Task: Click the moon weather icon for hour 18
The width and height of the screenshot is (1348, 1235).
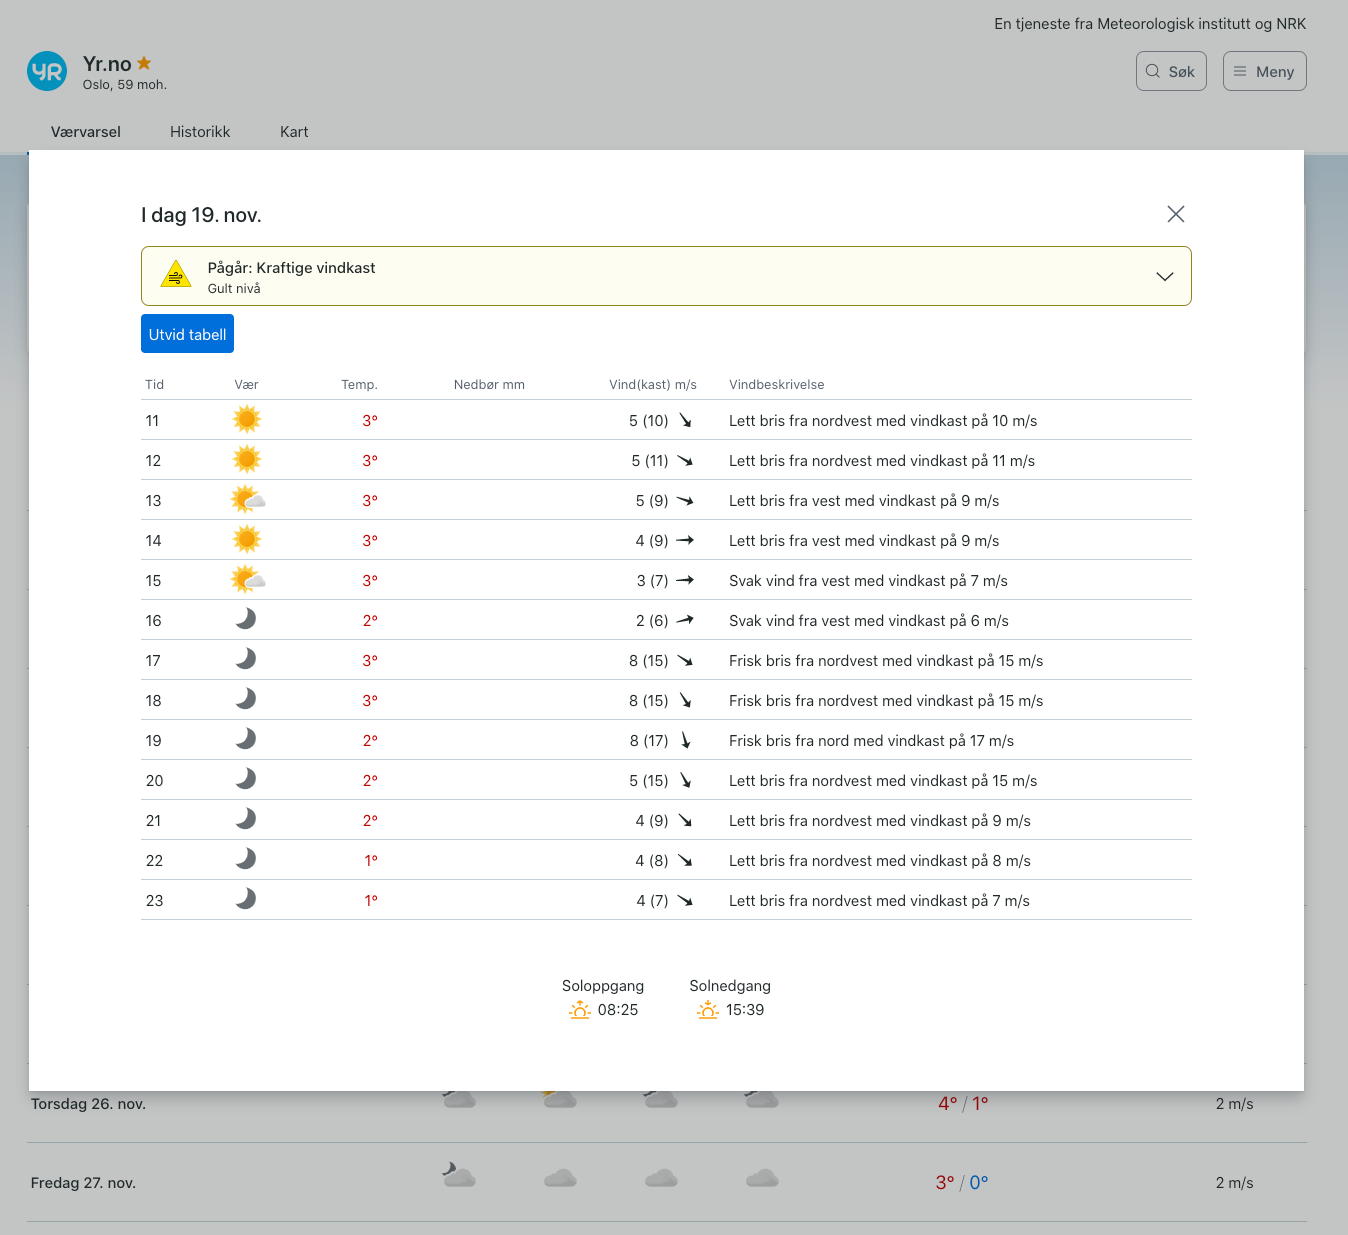Action: (246, 699)
